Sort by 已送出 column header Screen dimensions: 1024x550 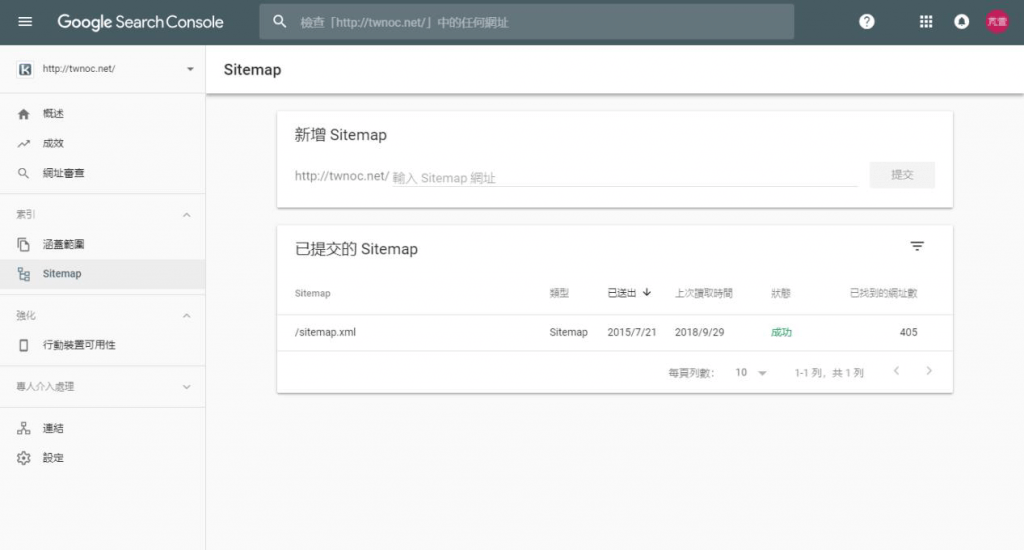622,293
